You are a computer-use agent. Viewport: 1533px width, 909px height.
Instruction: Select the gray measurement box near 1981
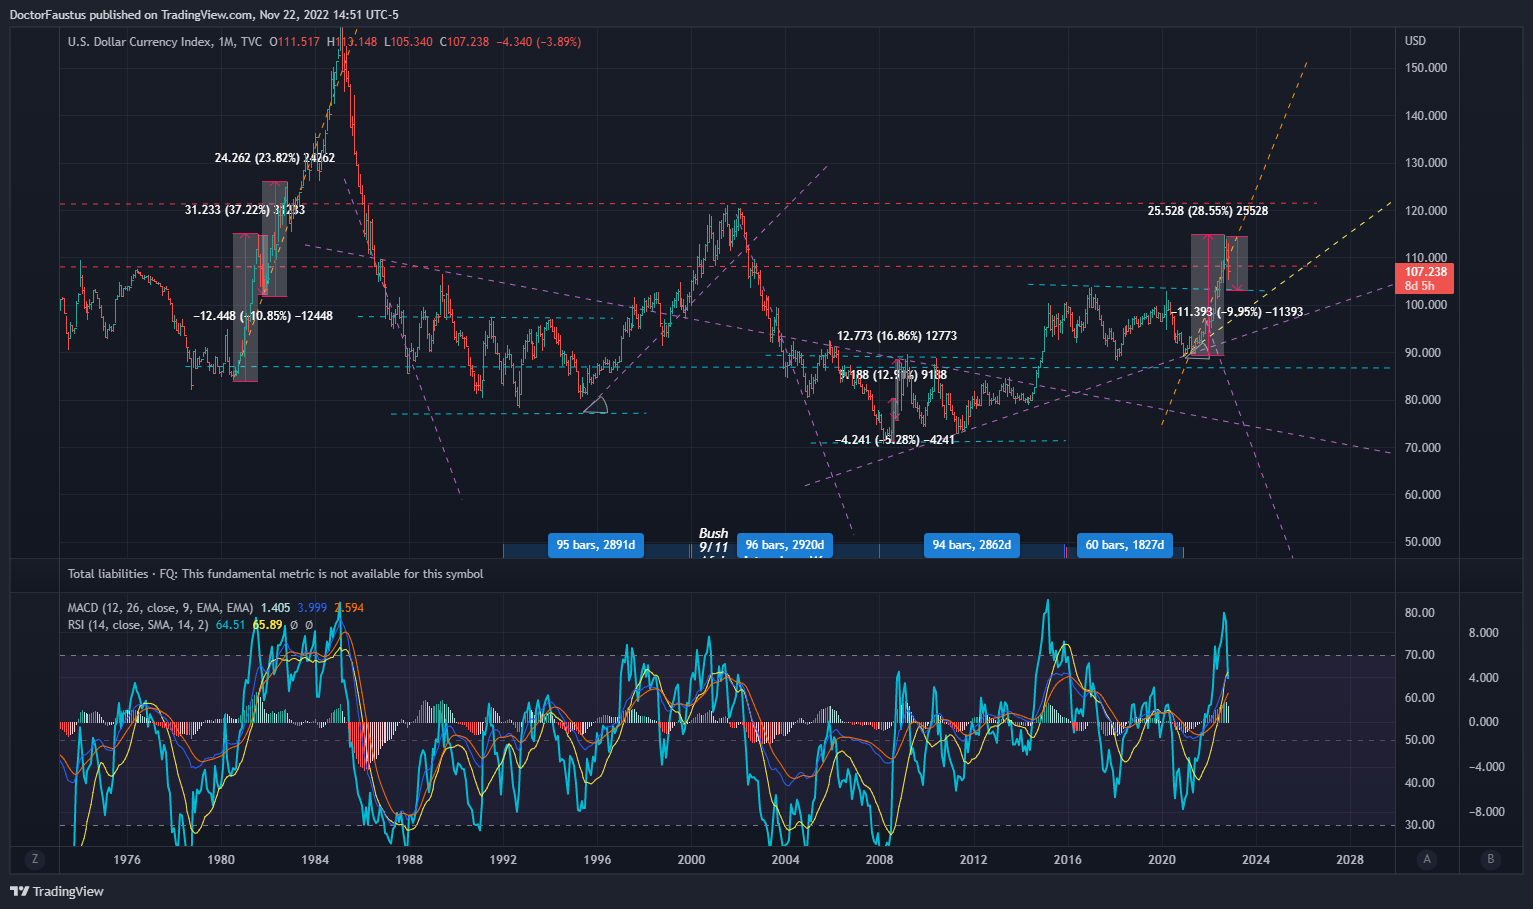245,307
